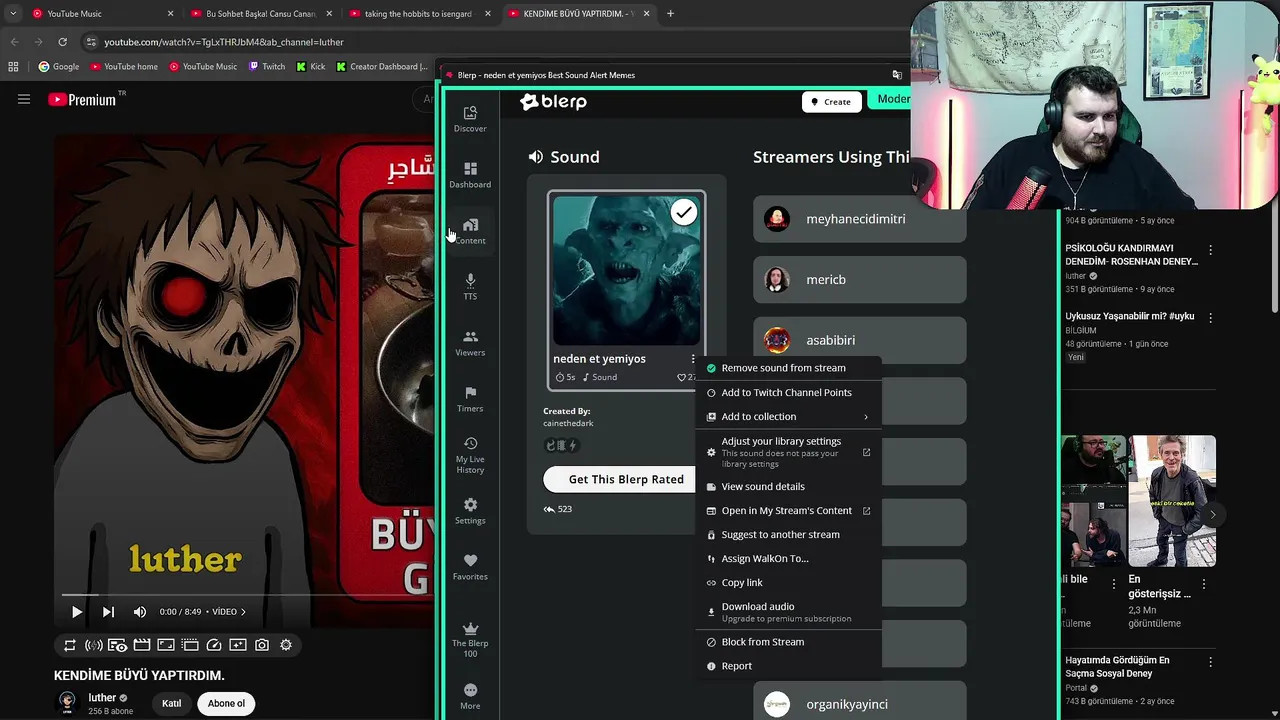
Task: Choose Suggest to another stream
Action: click(x=788, y=535)
